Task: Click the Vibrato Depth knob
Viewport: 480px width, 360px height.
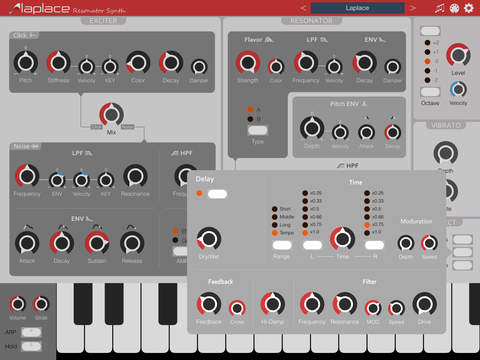Action: pos(446,153)
